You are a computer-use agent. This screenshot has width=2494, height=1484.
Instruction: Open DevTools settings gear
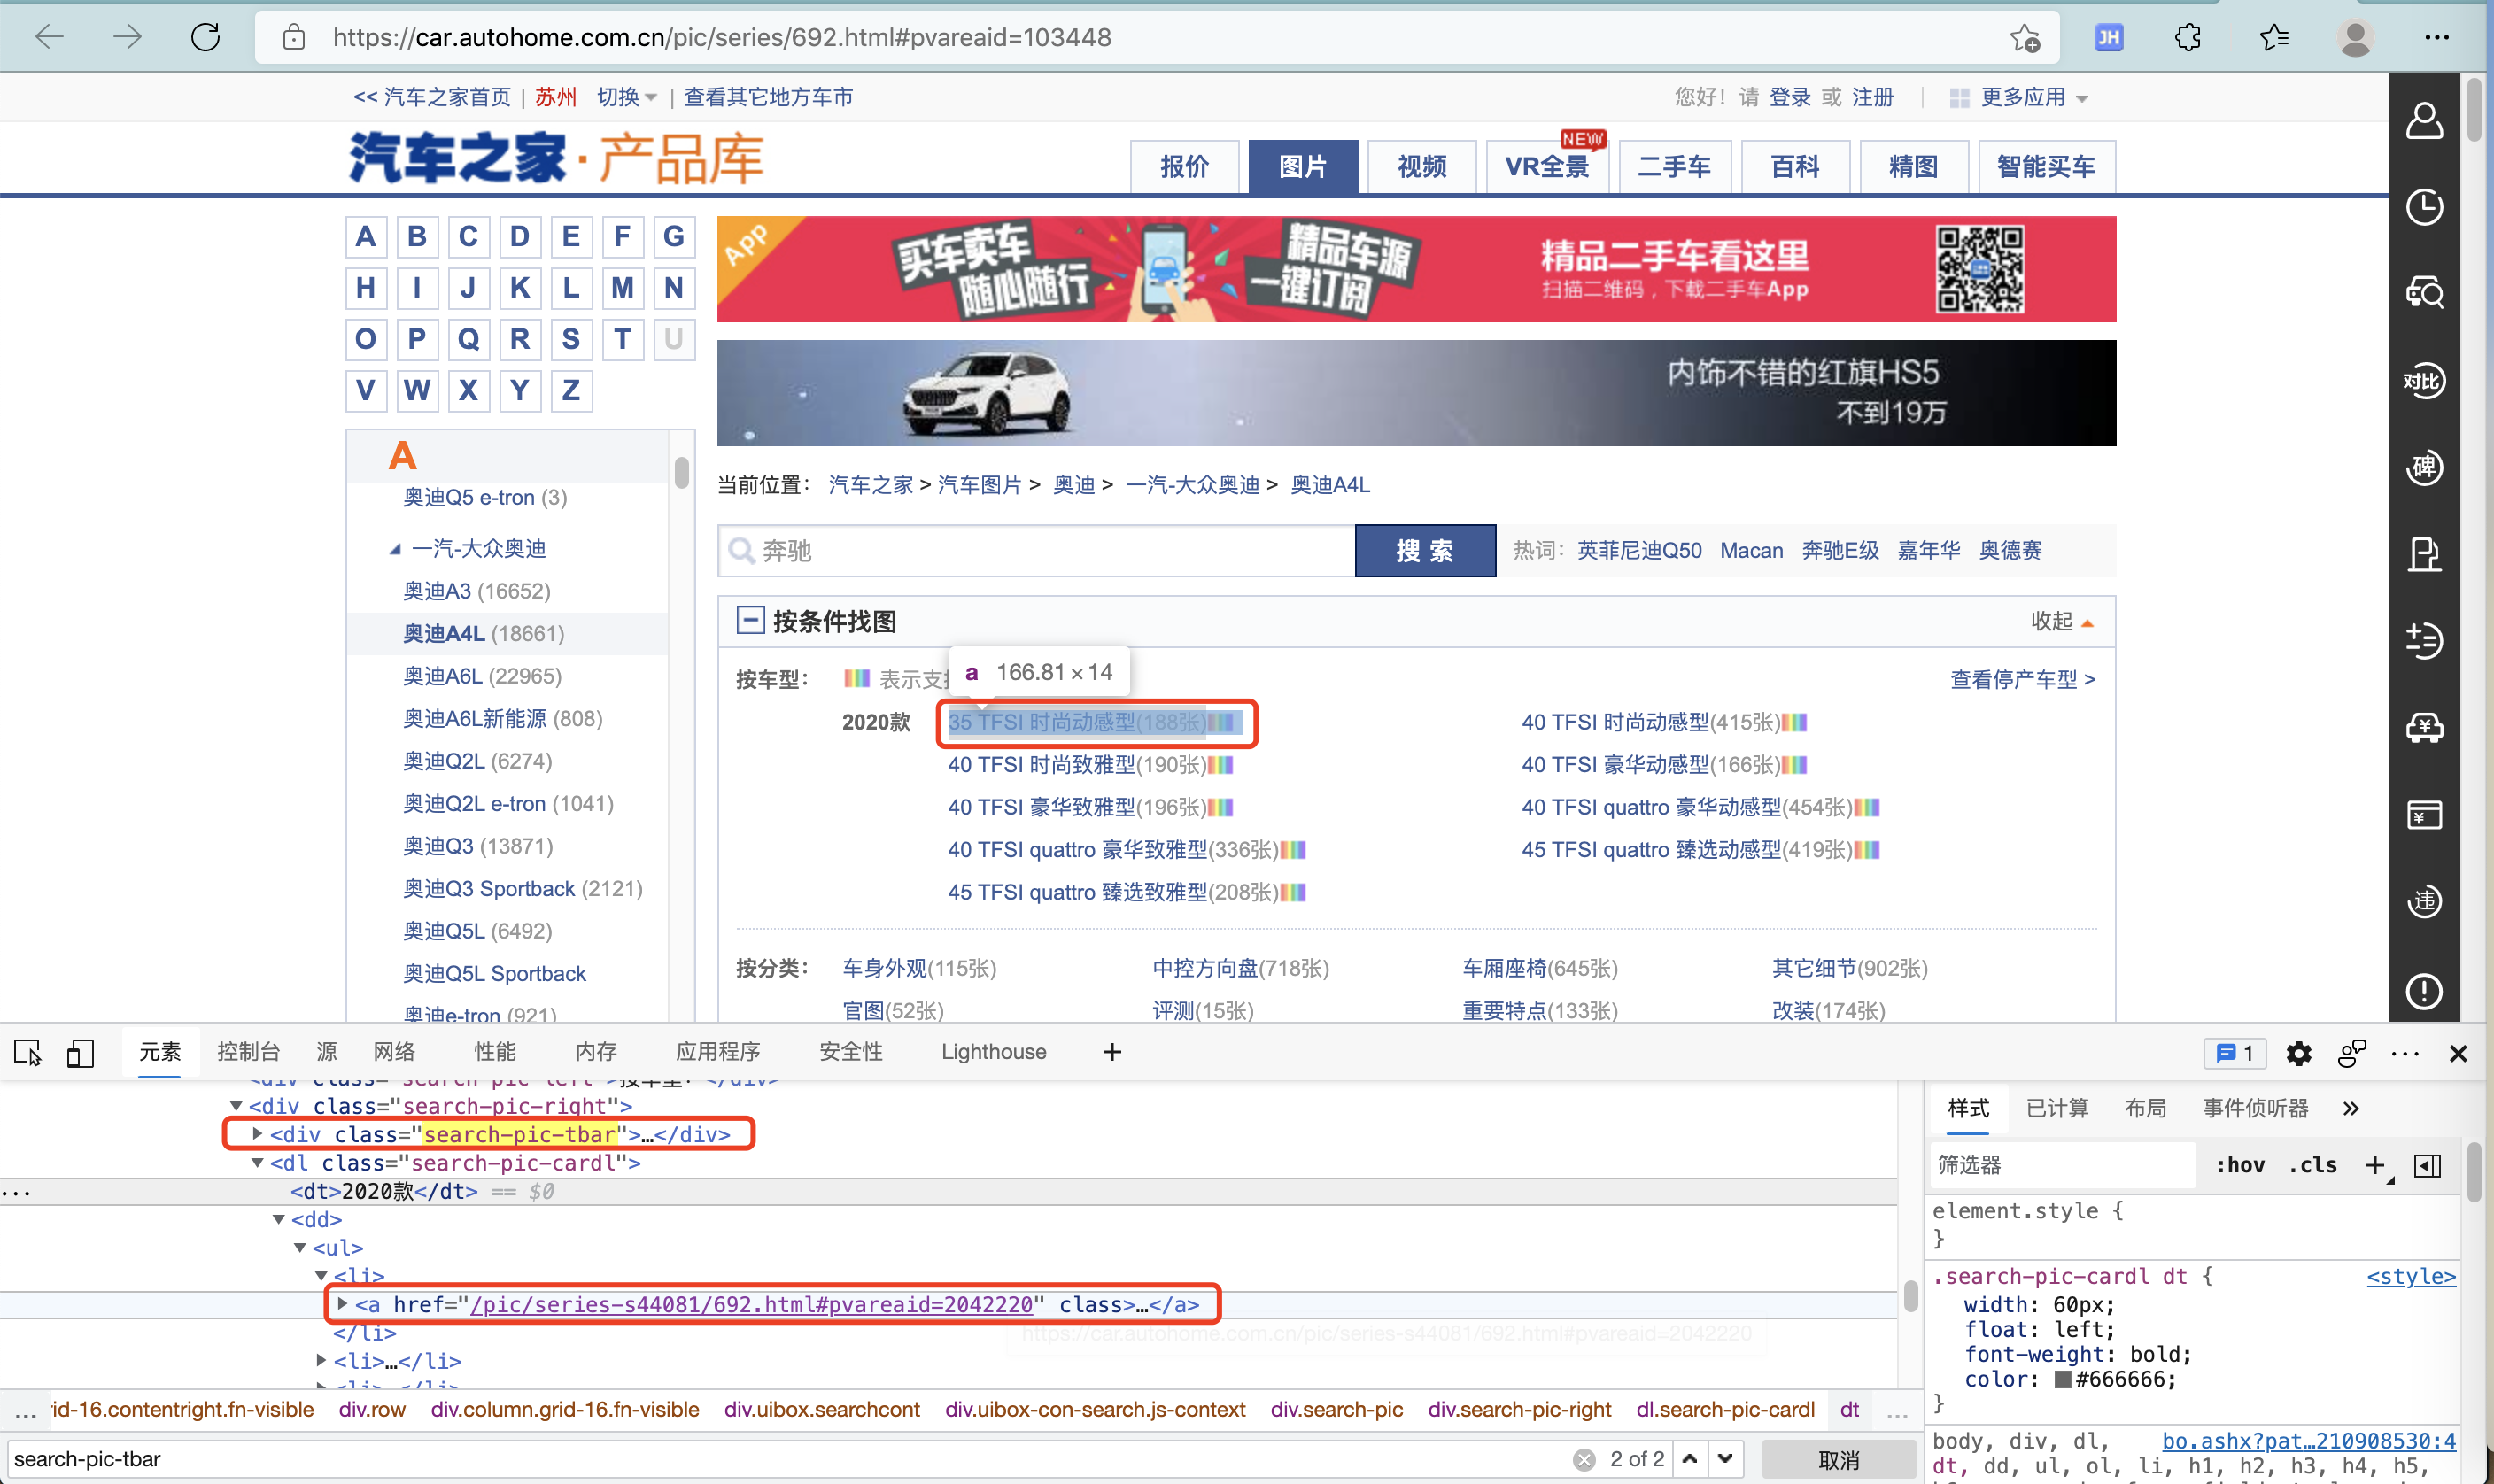(x=2298, y=1053)
